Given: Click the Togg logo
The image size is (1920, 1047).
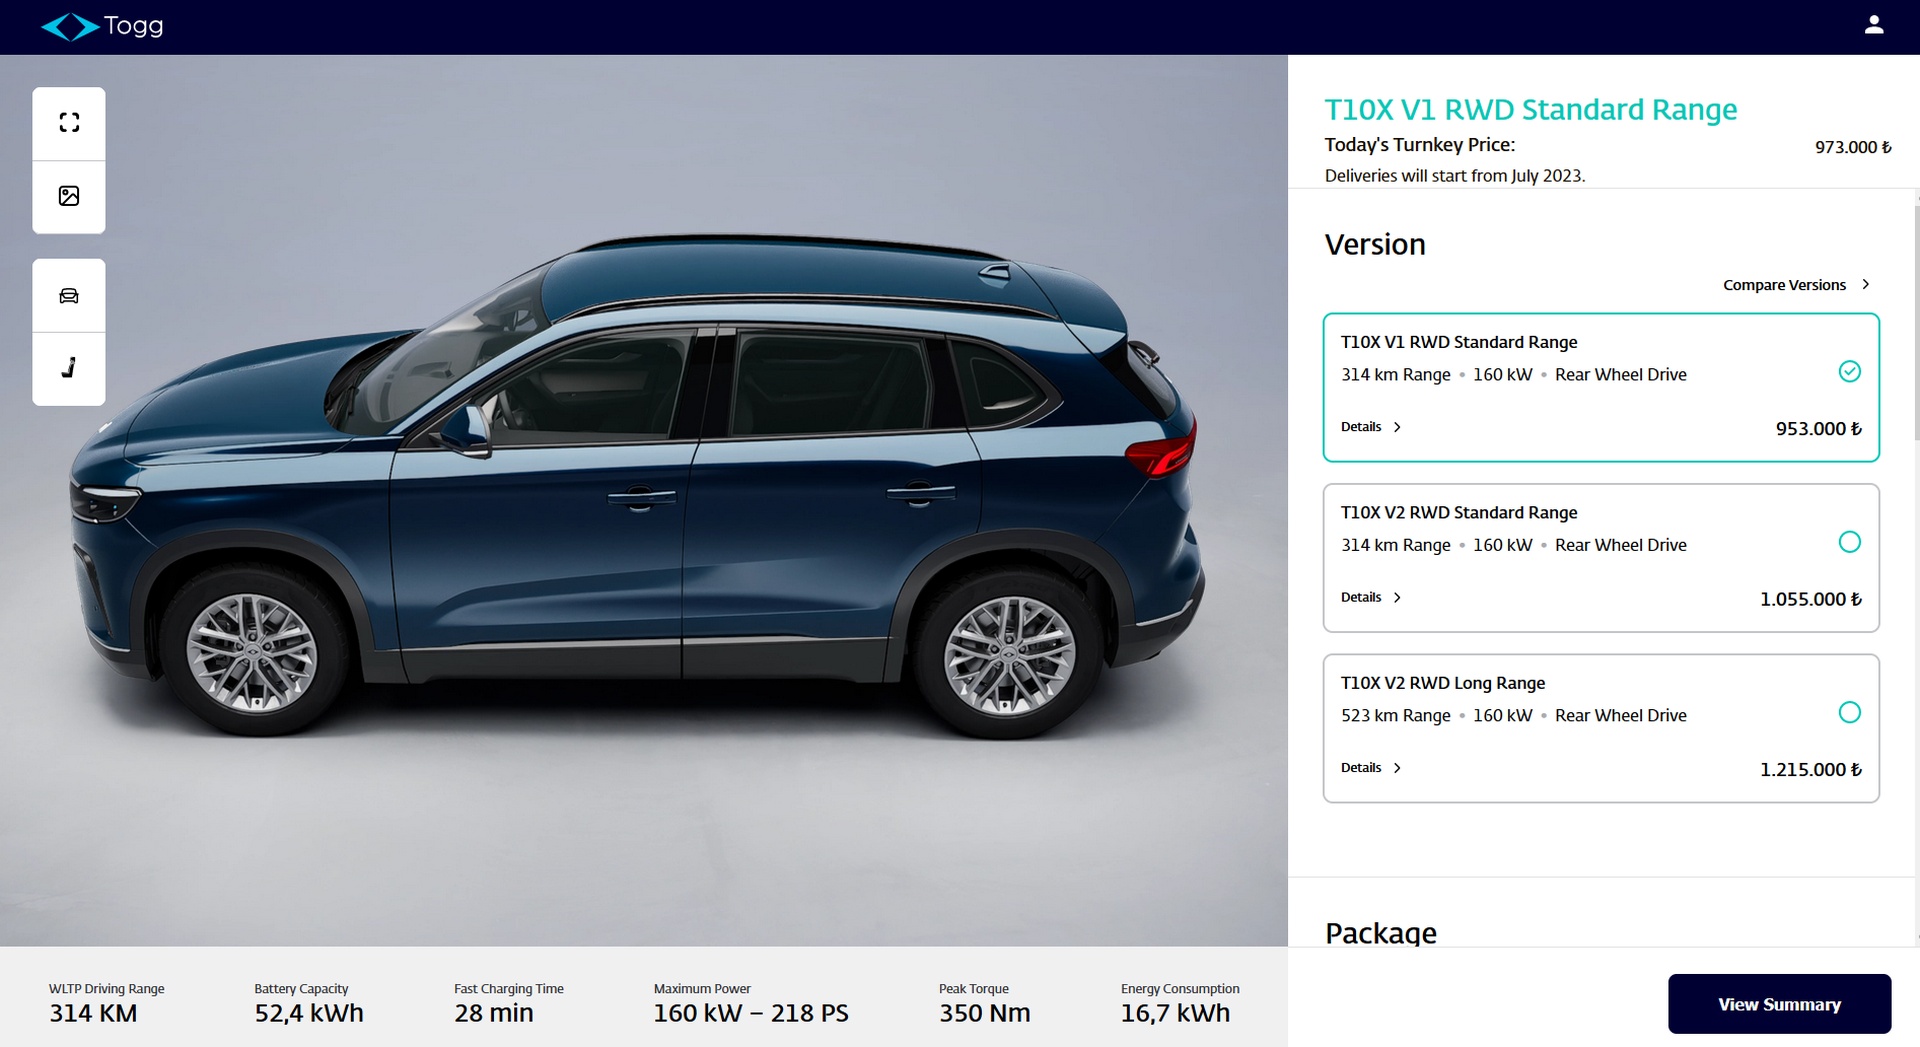Looking at the screenshot, I should [x=102, y=26].
